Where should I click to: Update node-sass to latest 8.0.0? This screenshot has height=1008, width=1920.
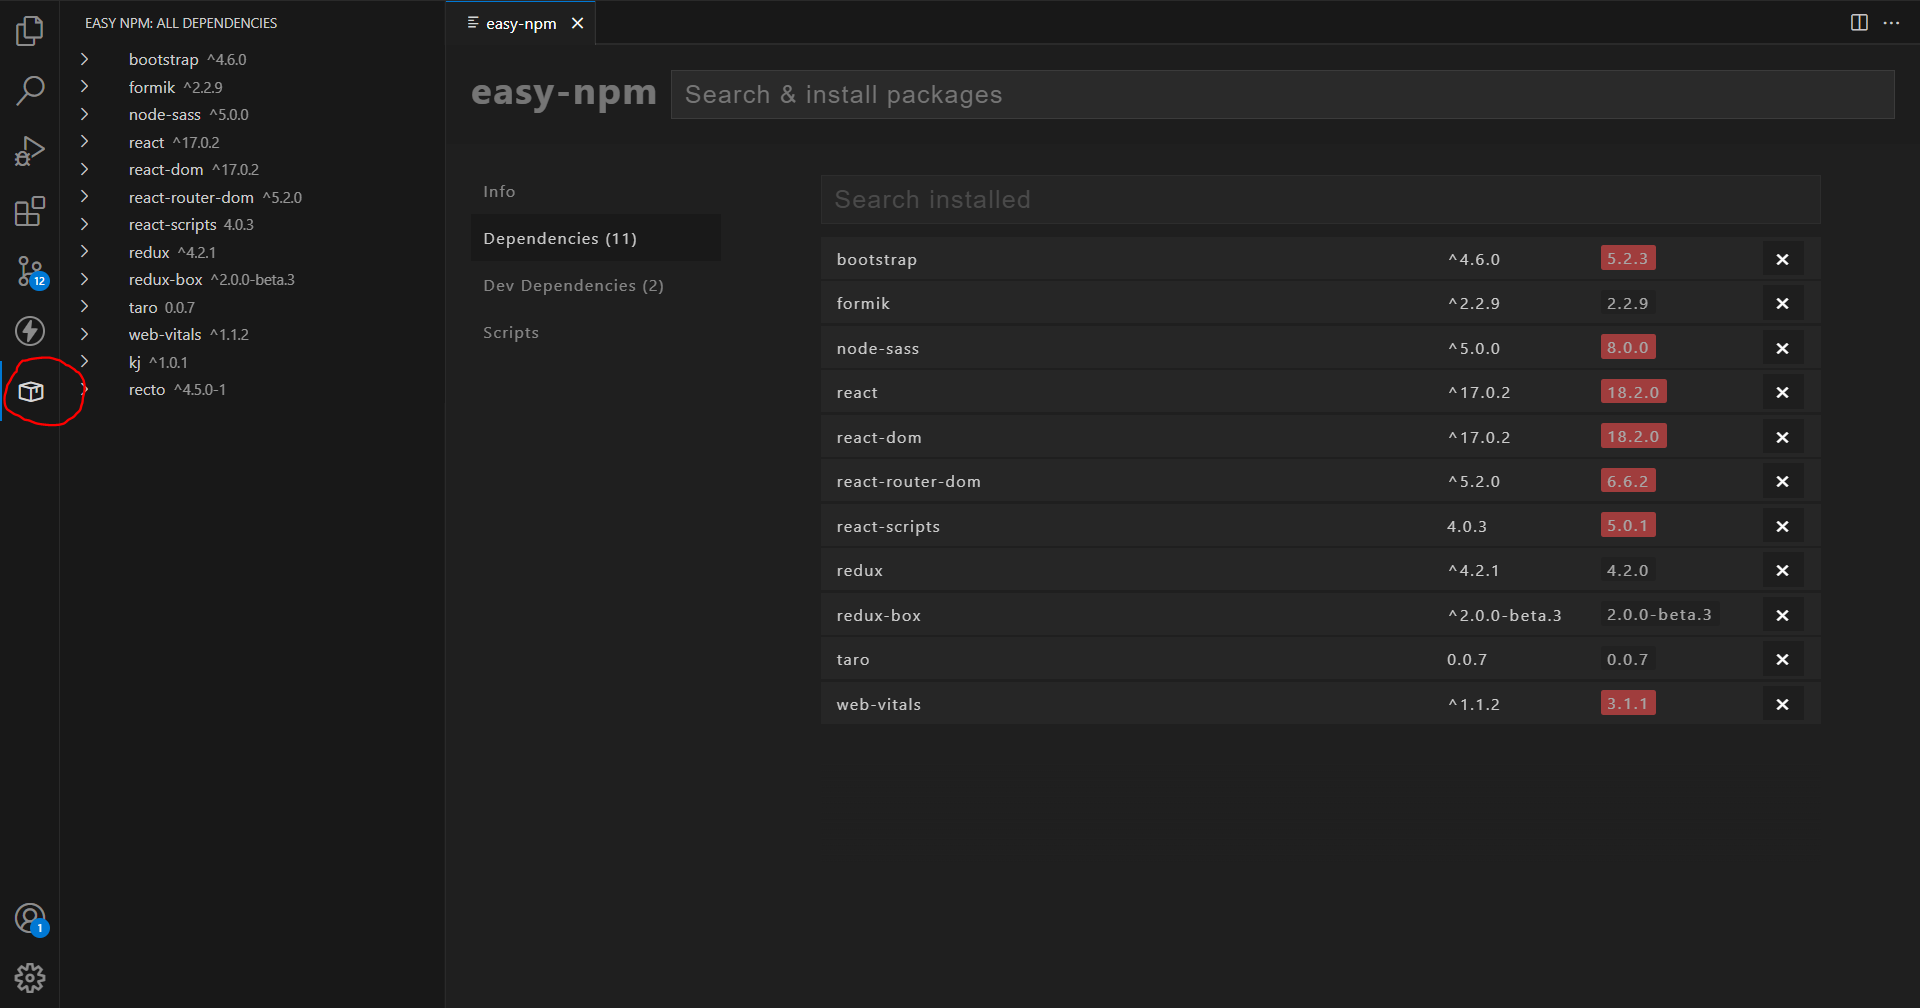click(1628, 347)
